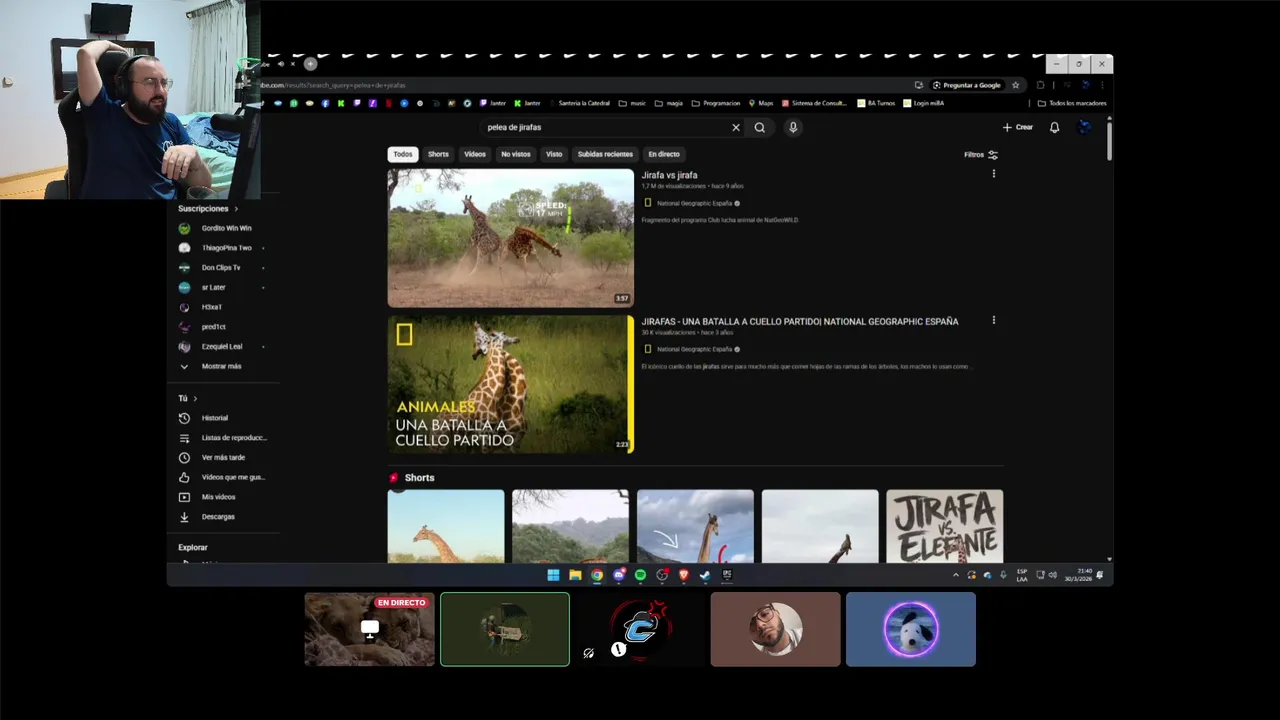Click the Crear plus button
This screenshot has width=1280, height=720.
tap(1018, 127)
